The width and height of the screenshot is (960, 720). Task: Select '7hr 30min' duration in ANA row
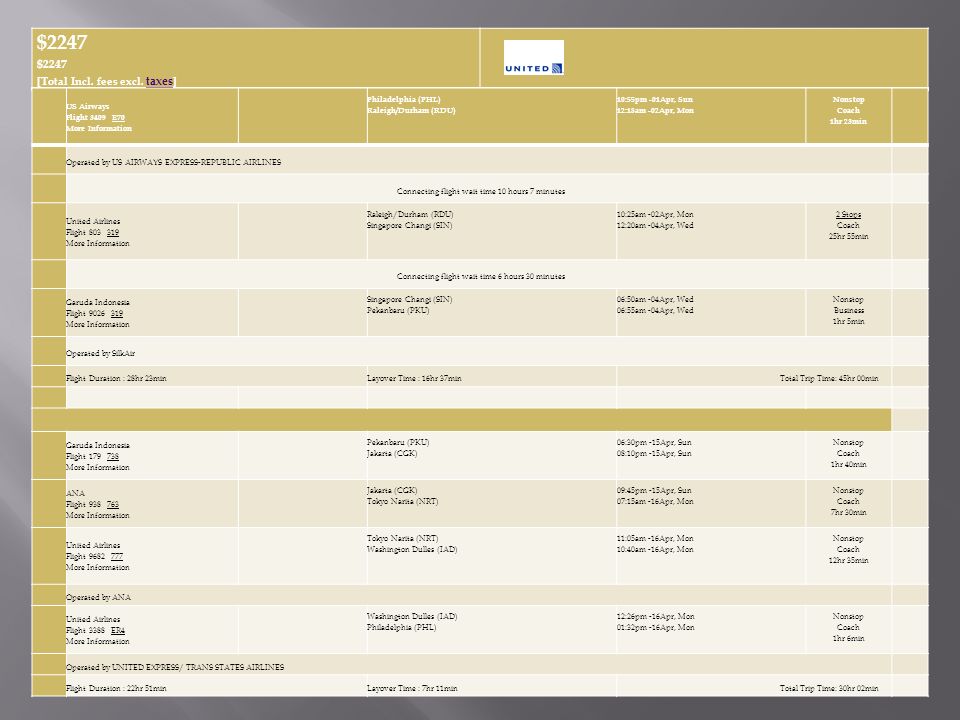(x=848, y=513)
